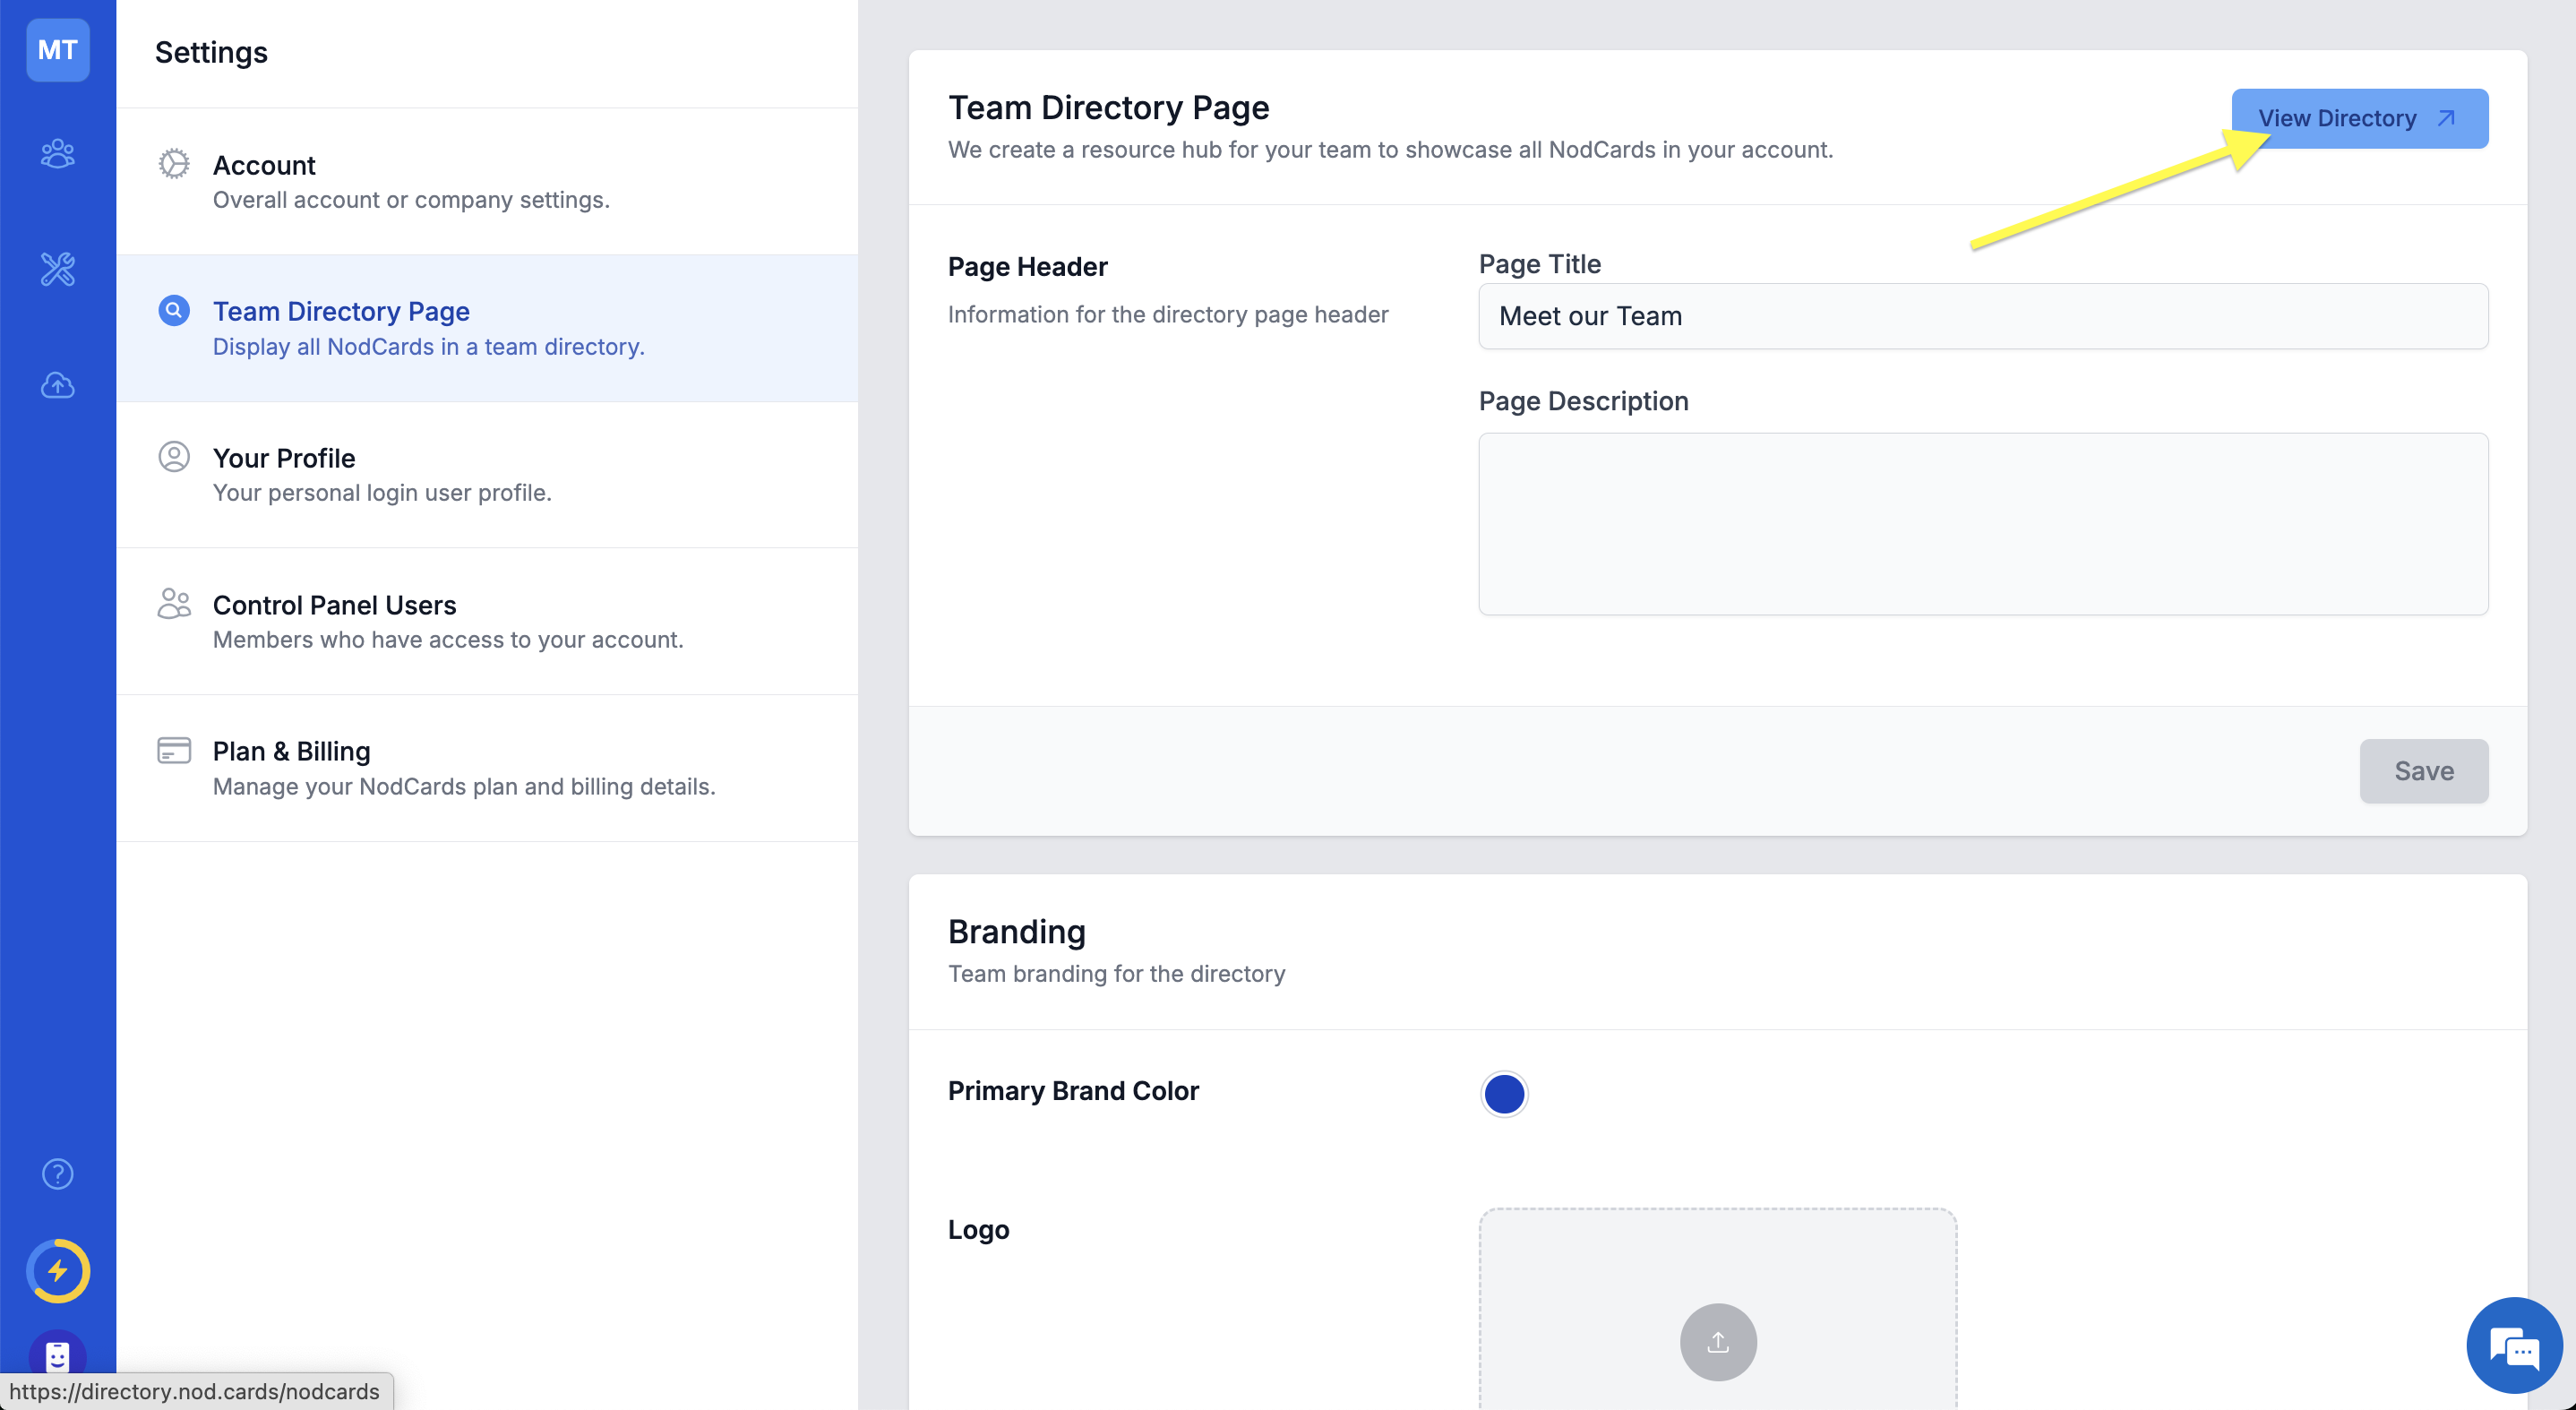This screenshot has width=2576, height=1410.
Task: Click the Your Profile person icon
Action: 173,457
